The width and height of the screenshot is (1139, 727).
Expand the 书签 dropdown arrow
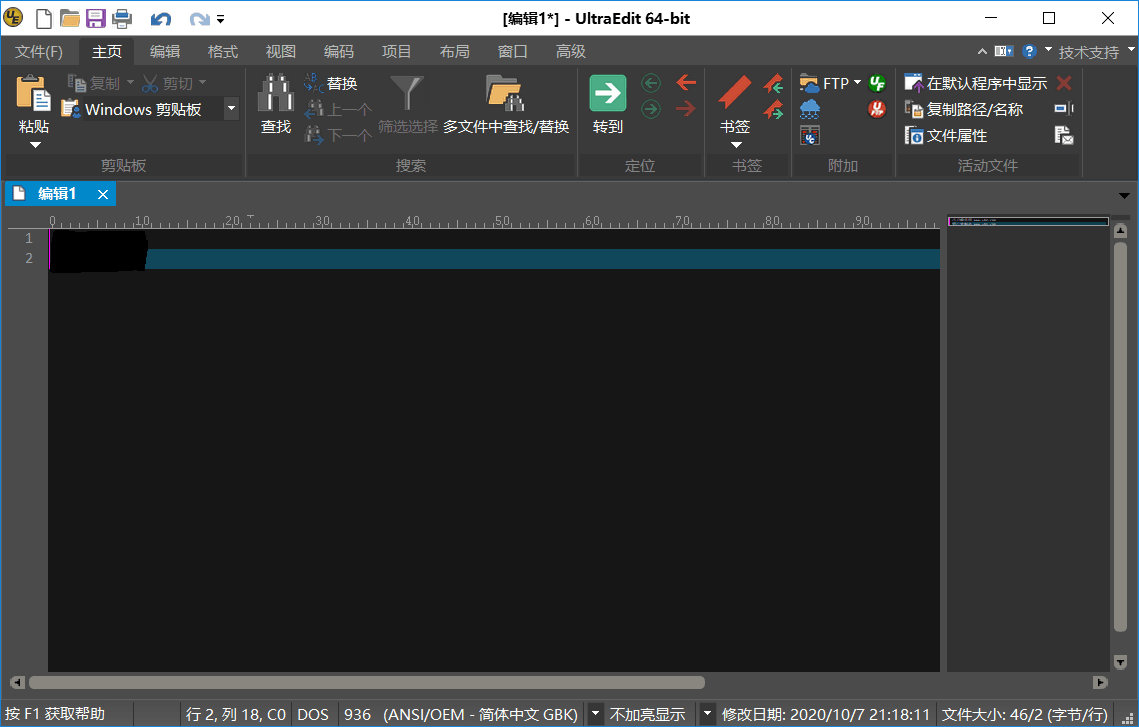tap(736, 145)
